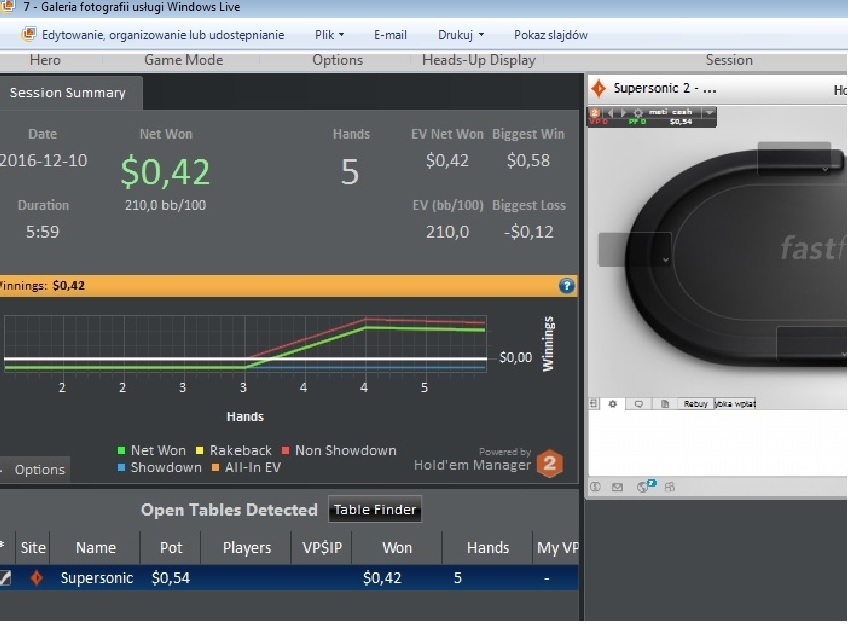Click the globe icon with blue badge
Viewport: 848px width, 626px height.
click(x=645, y=486)
